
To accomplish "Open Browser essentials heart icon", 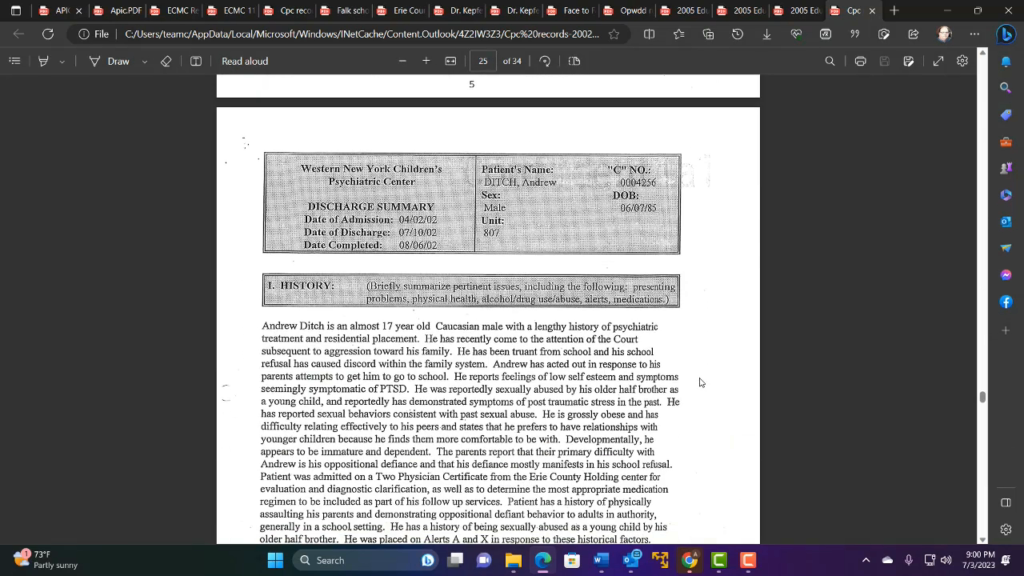I will click(796, 34).
